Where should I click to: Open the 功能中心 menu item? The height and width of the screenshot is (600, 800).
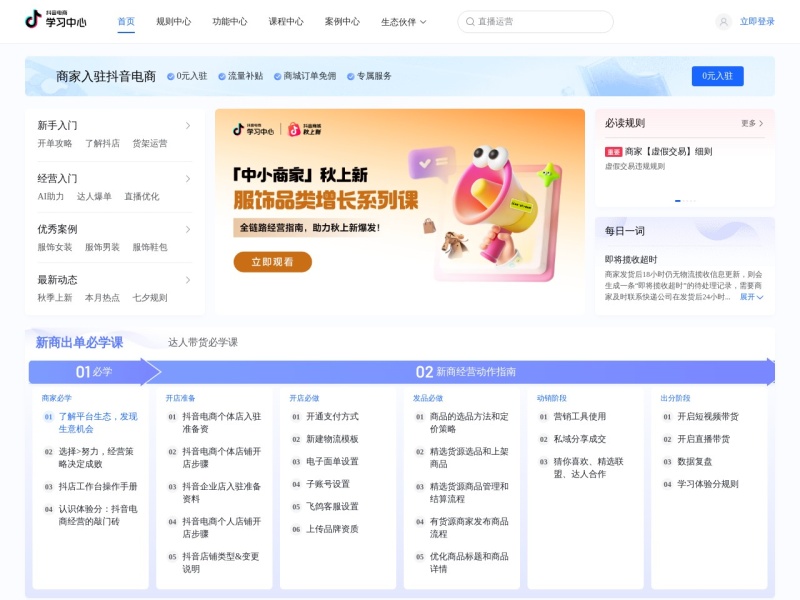pyautogui.click(x=230, y=21)
